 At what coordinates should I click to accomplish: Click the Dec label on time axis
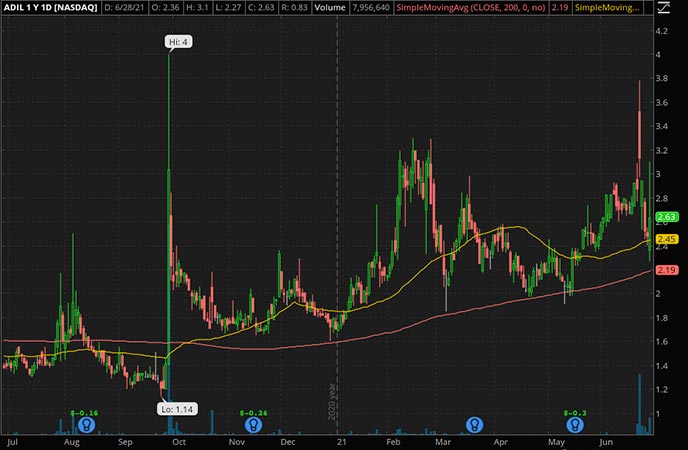(288, 442)
